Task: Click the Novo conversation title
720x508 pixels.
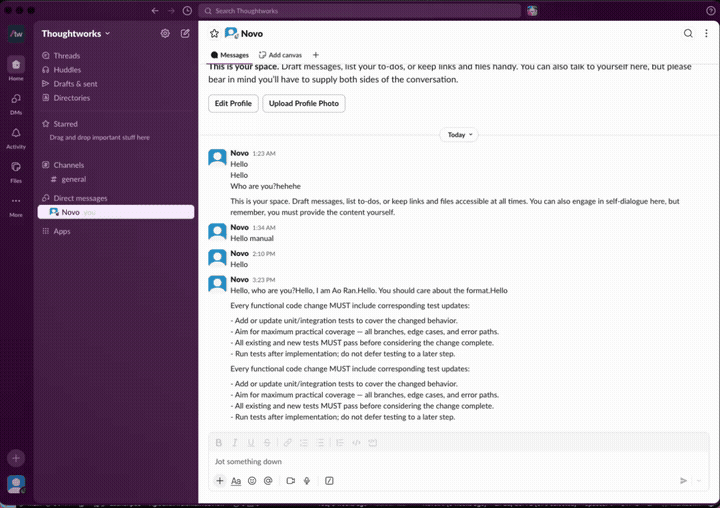Action: 252,34
